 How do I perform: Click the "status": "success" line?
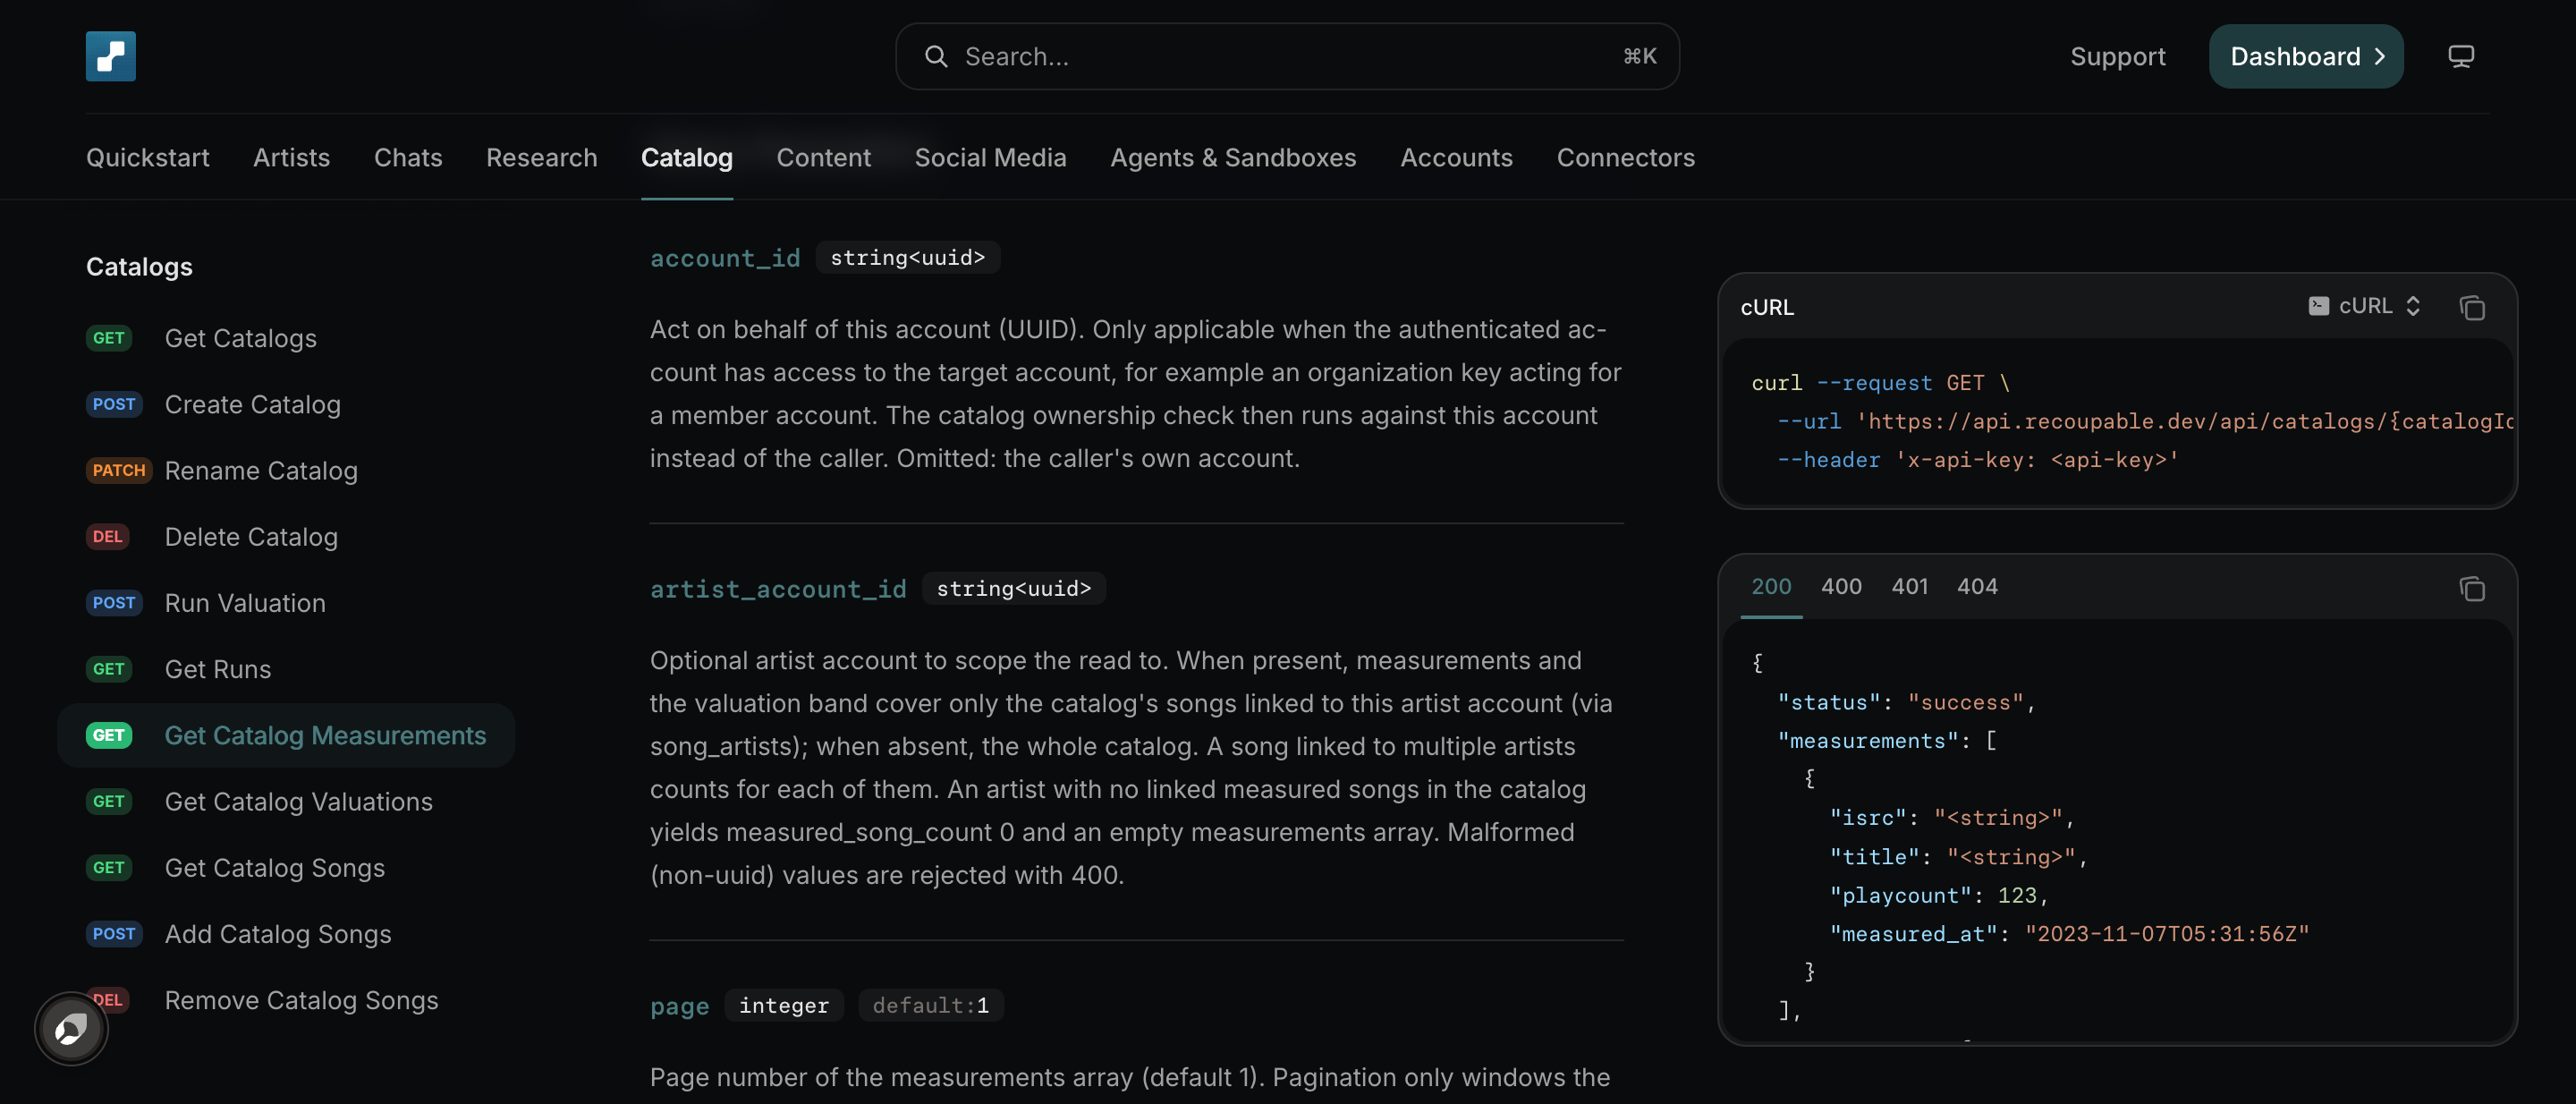pos(1907,702)
